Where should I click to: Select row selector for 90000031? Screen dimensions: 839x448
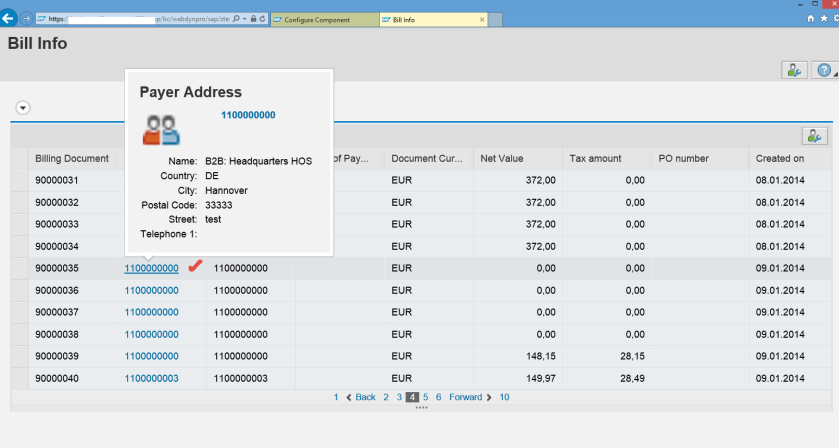click(19, 180)
